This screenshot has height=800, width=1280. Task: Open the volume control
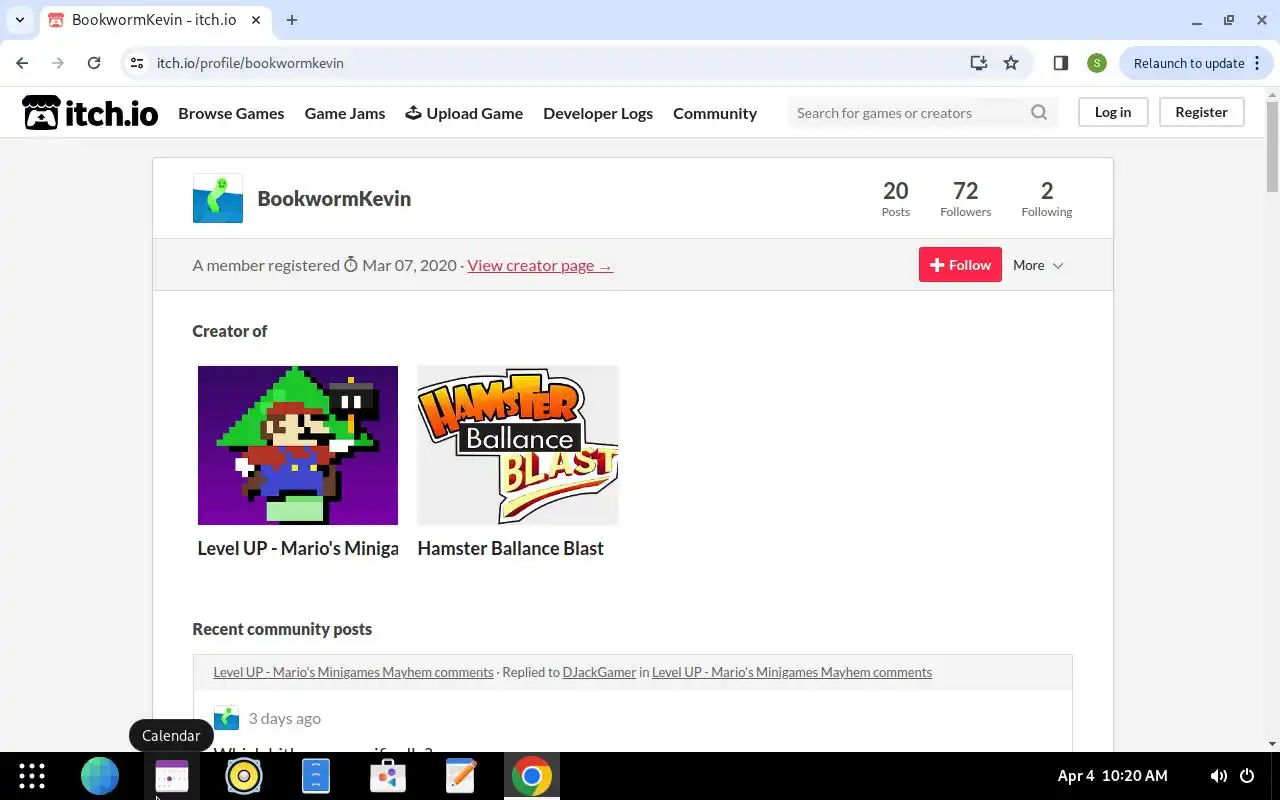click(x=1218, y=776)
